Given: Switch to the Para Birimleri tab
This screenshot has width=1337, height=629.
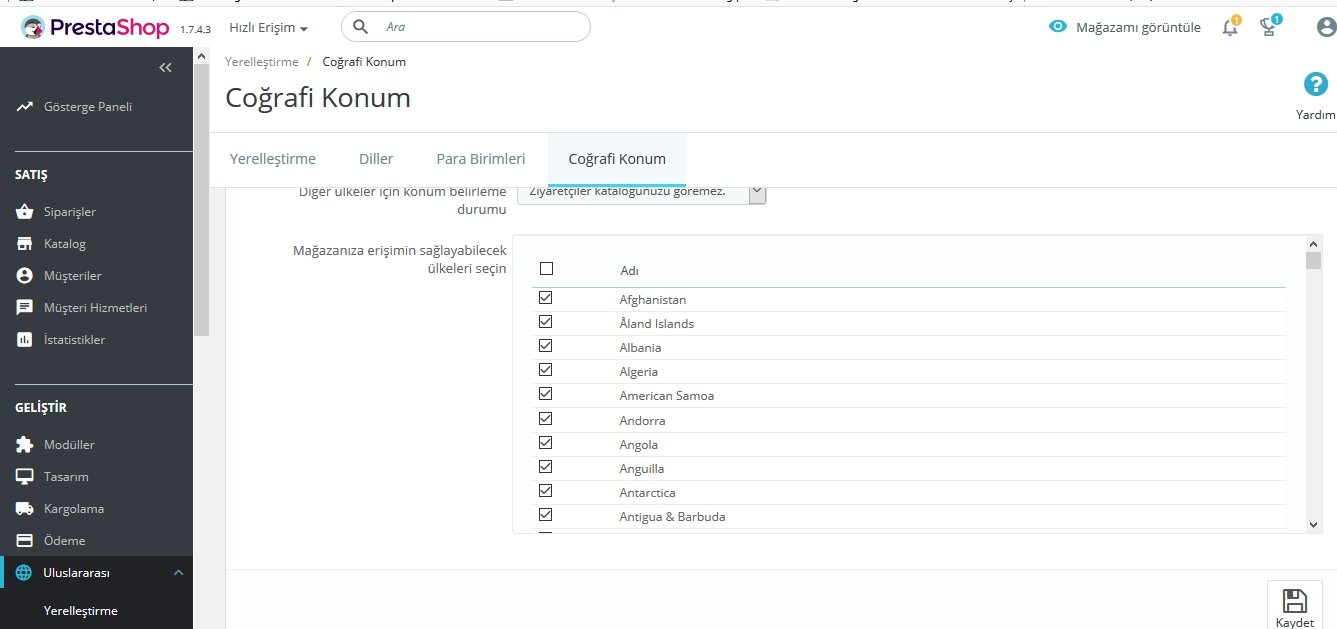Looking at the screenshot, I should point(480,159).
